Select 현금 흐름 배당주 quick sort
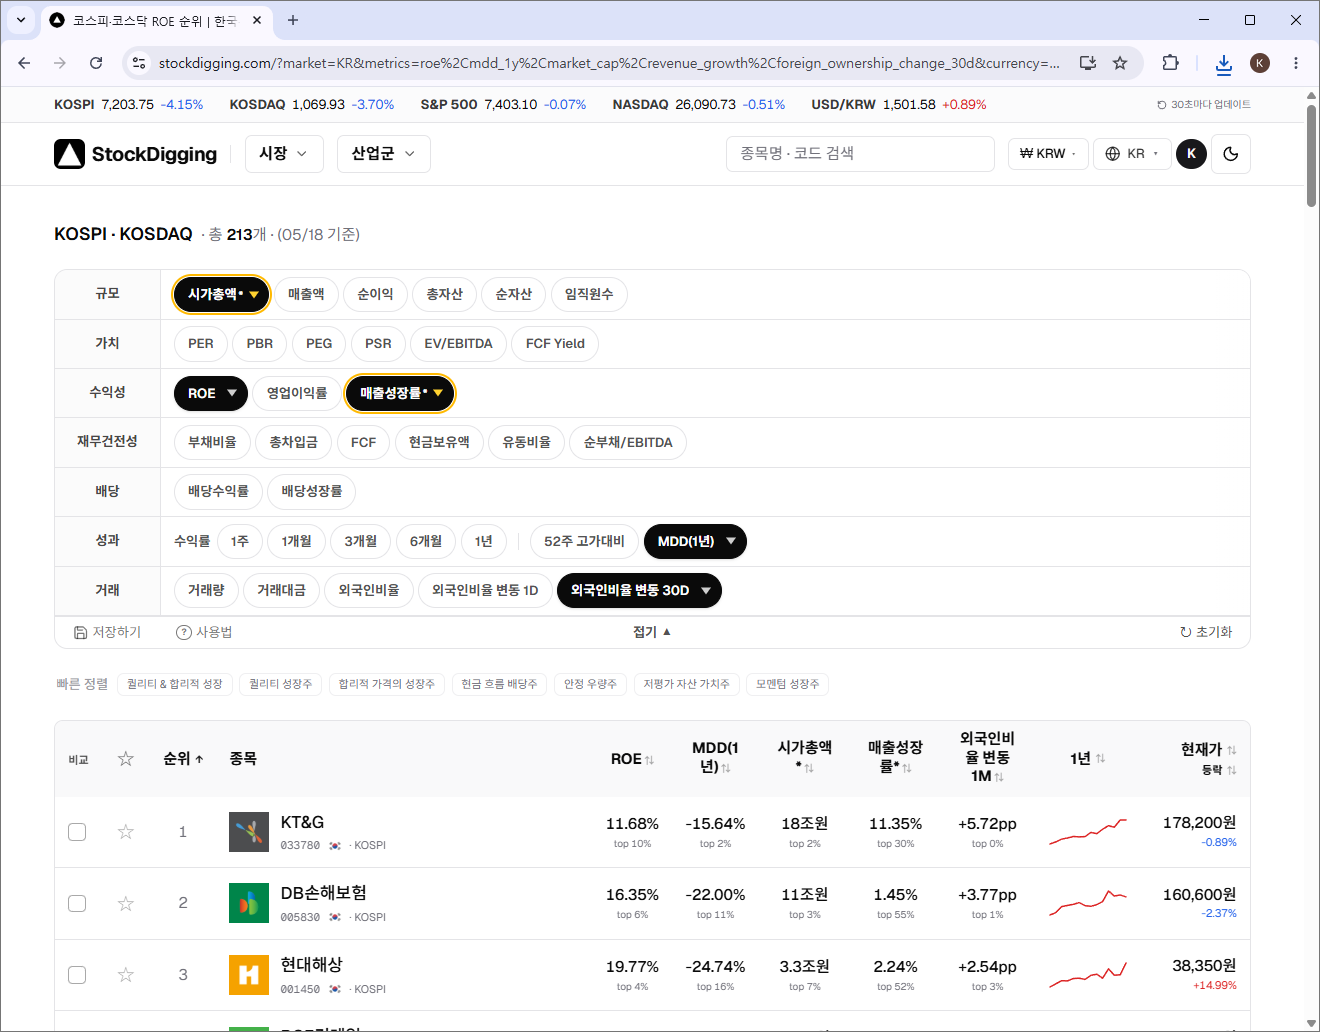Image resolution: width=1320 pixels, height=1032 pixels. pos(499,684)
